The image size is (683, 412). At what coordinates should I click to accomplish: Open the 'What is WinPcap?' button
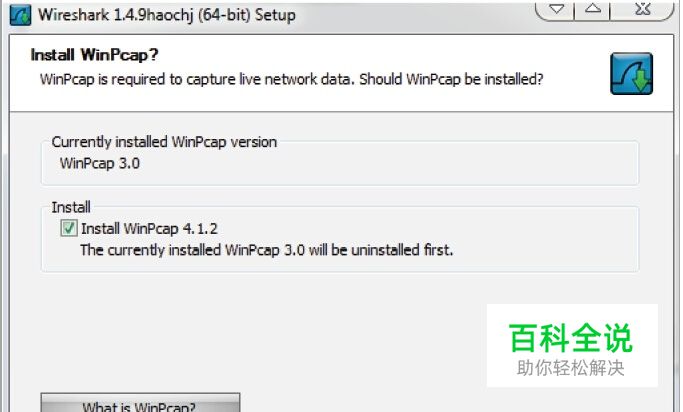click(x=140, y=404)
